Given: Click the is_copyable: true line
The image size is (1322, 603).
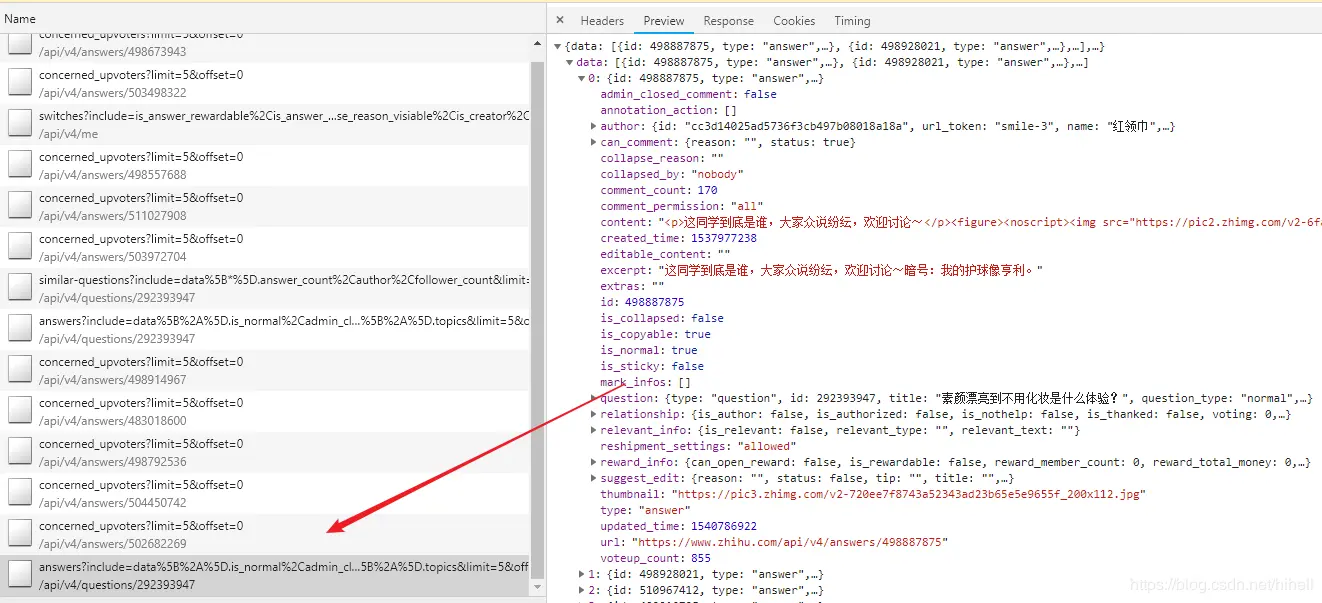Looking at the screenshot, I should click(656, 334).
